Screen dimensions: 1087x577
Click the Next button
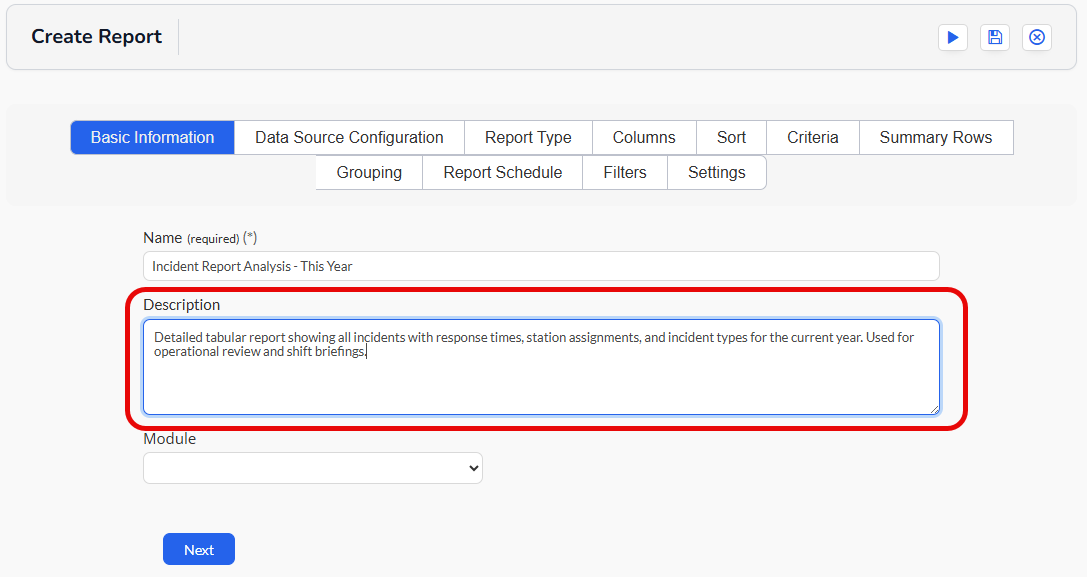coord(199,549)
